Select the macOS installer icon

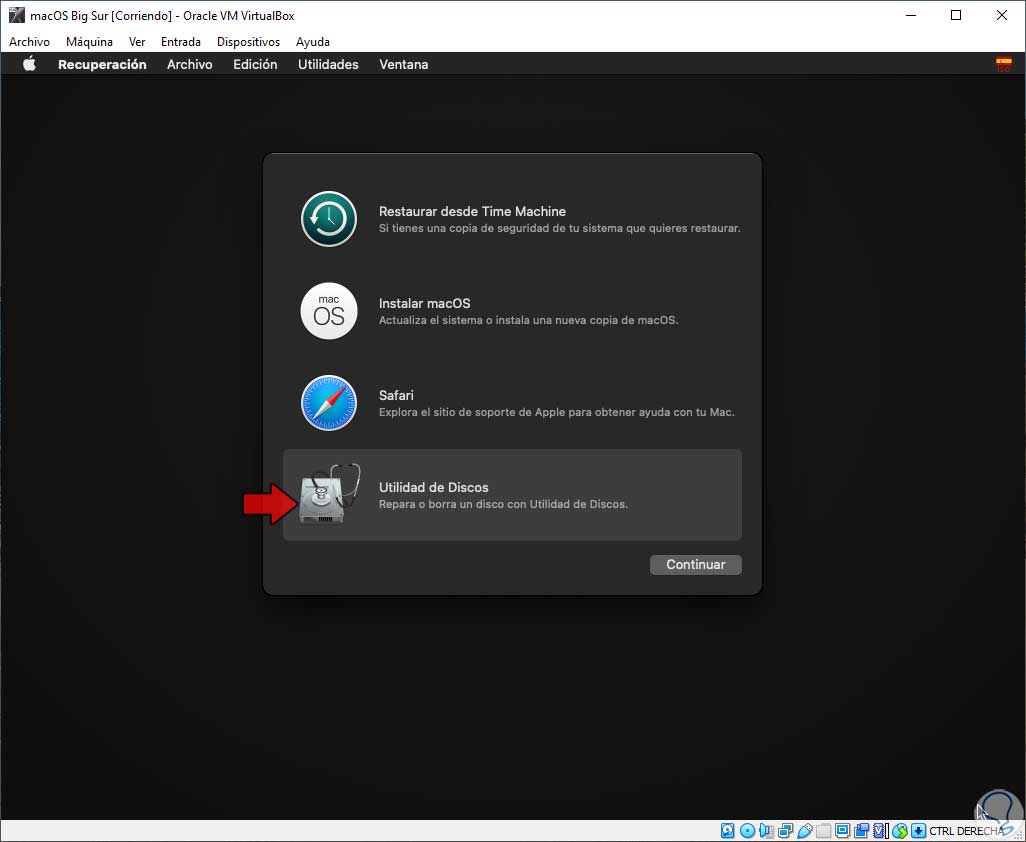pyautogui.click(x=328, y=311)
